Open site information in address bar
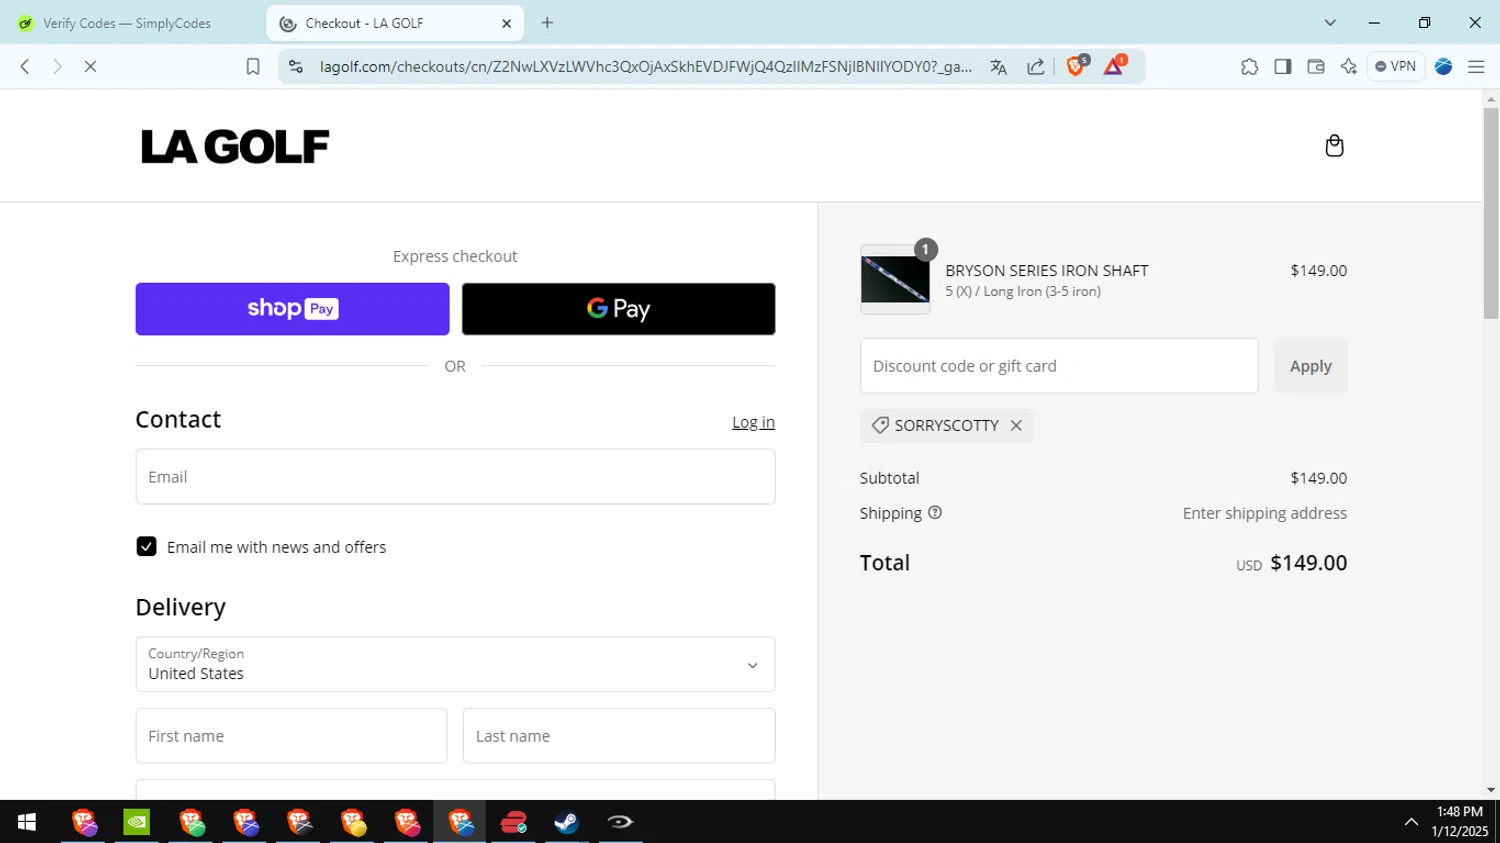This screenshot has height=843, width=1500. (x=296, y=66)
